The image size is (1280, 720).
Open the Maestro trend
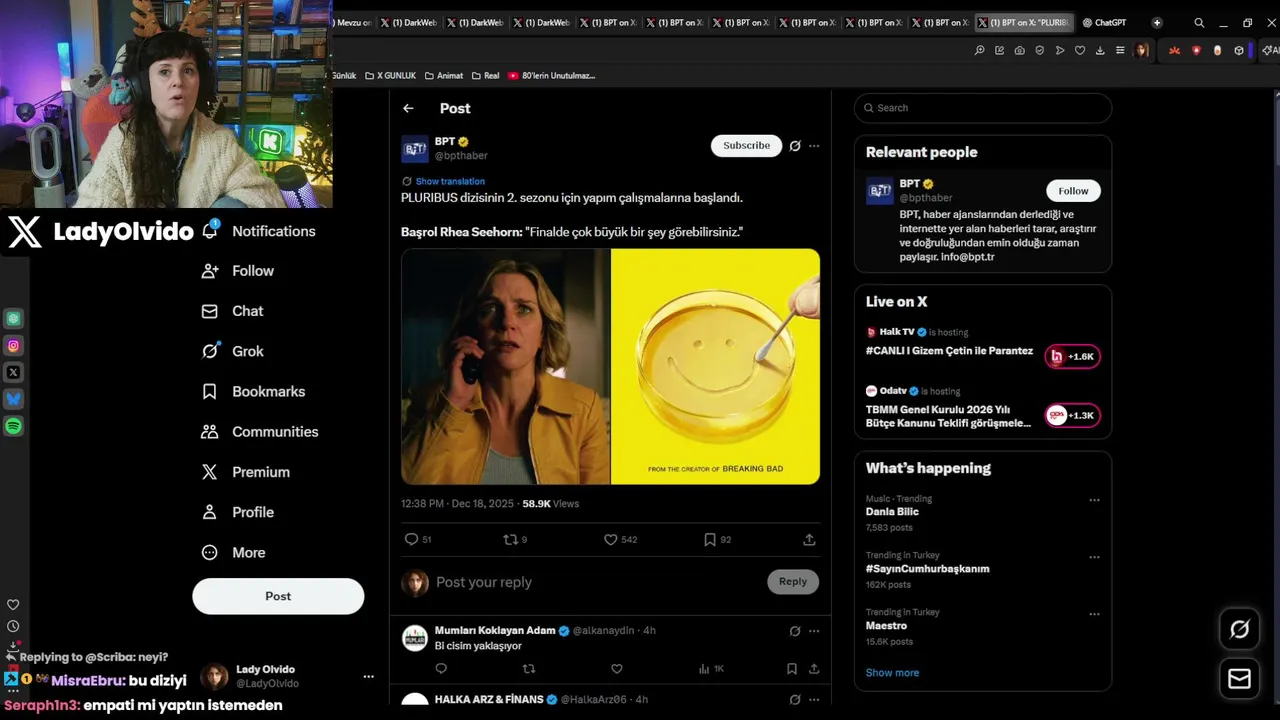click(x=886, y=626)
